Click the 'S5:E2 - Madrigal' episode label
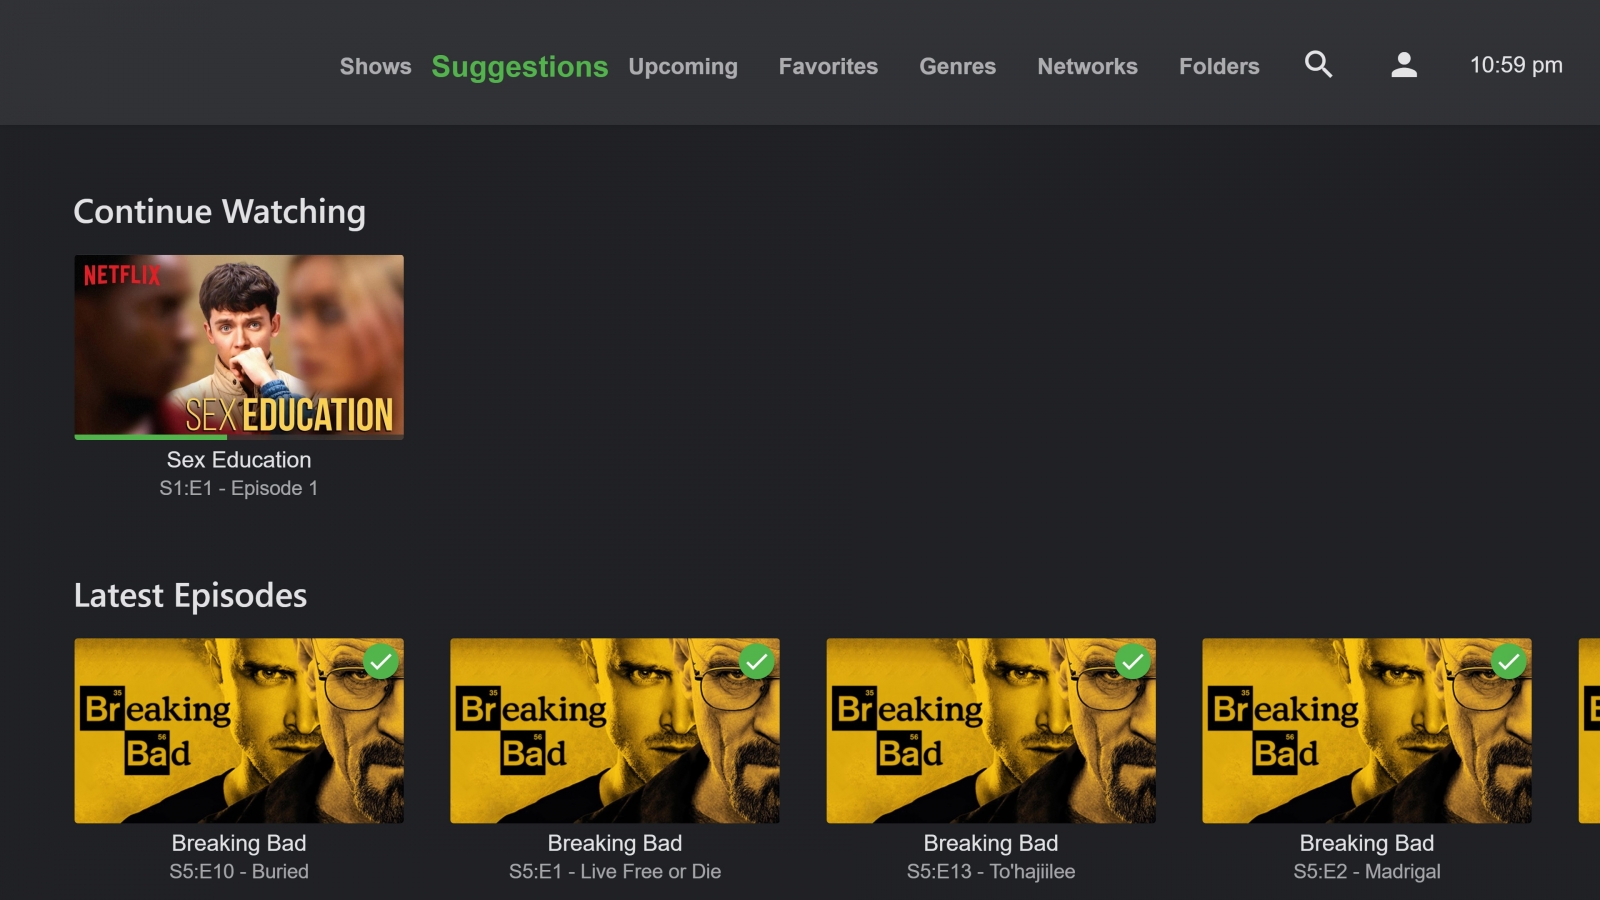Viewport: 1600px width, 900px height. (1367, 871)
